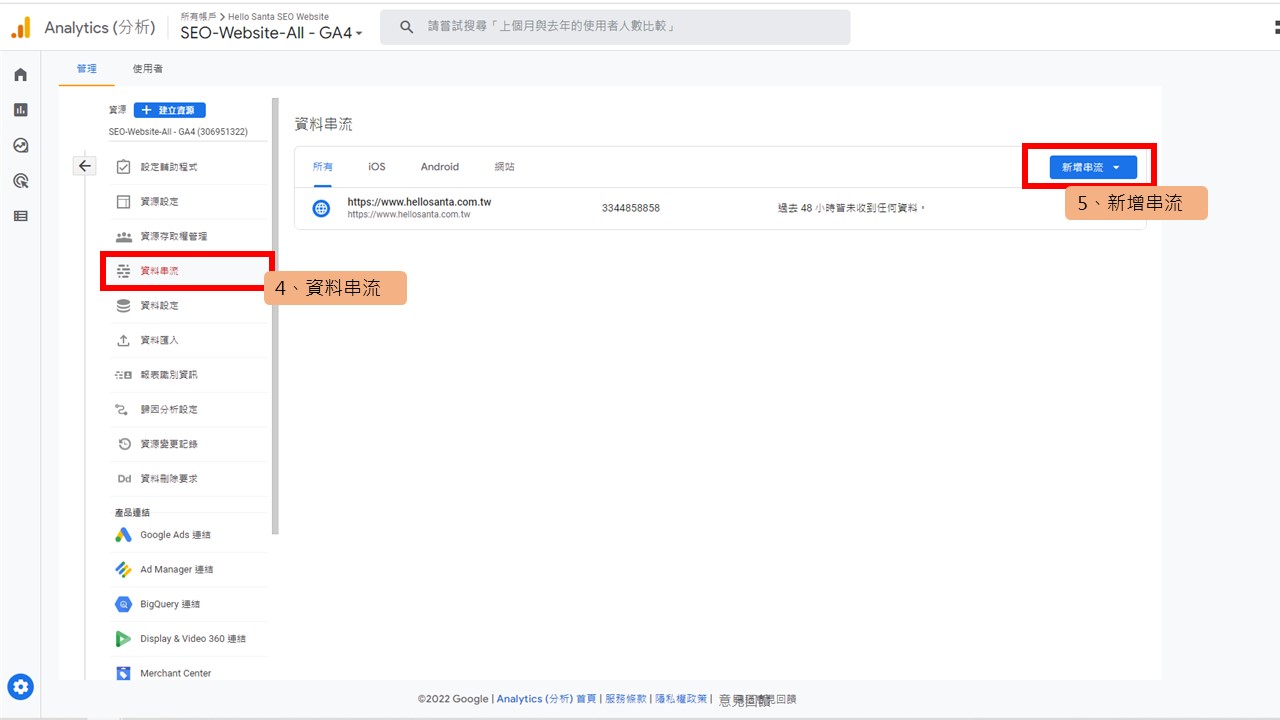Open the Explore icon in left rail

pyautogui.click(x=20, y=145)
